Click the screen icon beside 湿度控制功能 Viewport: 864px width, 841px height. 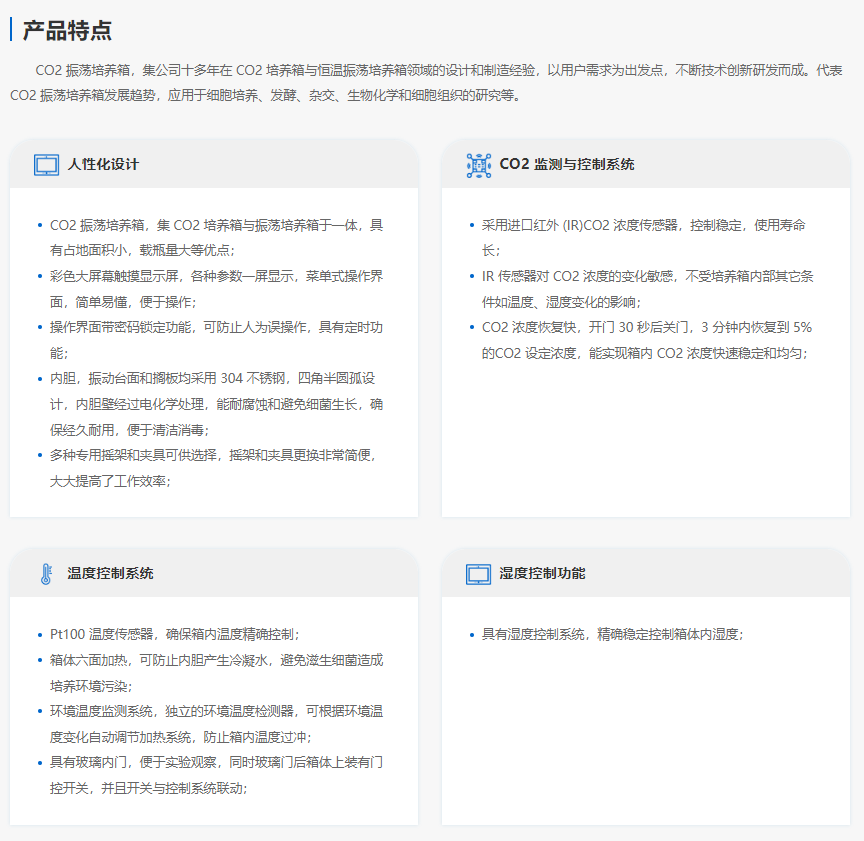coord(479,574)
